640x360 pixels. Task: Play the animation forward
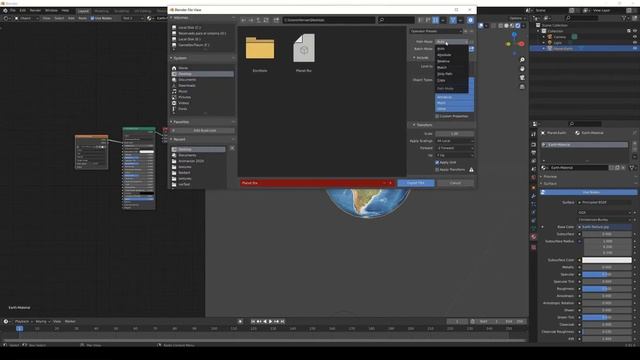click(271, 322)
